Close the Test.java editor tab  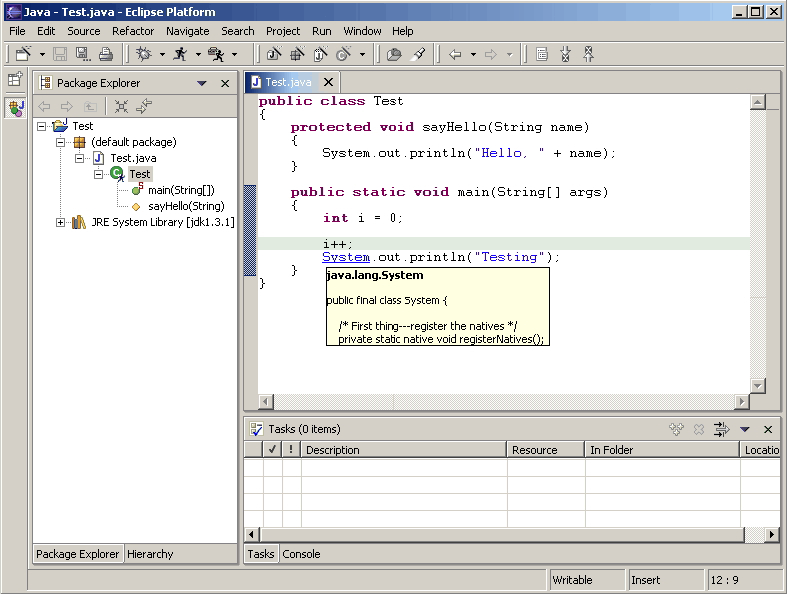pyautogui.click(x=328, y=82)
